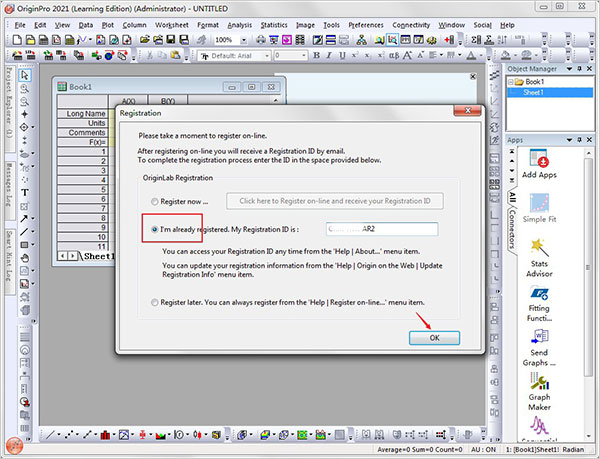Click the Long Name row header in Book1
The width and height of the screenshot is (600, 459).
(x=82, y=114)
